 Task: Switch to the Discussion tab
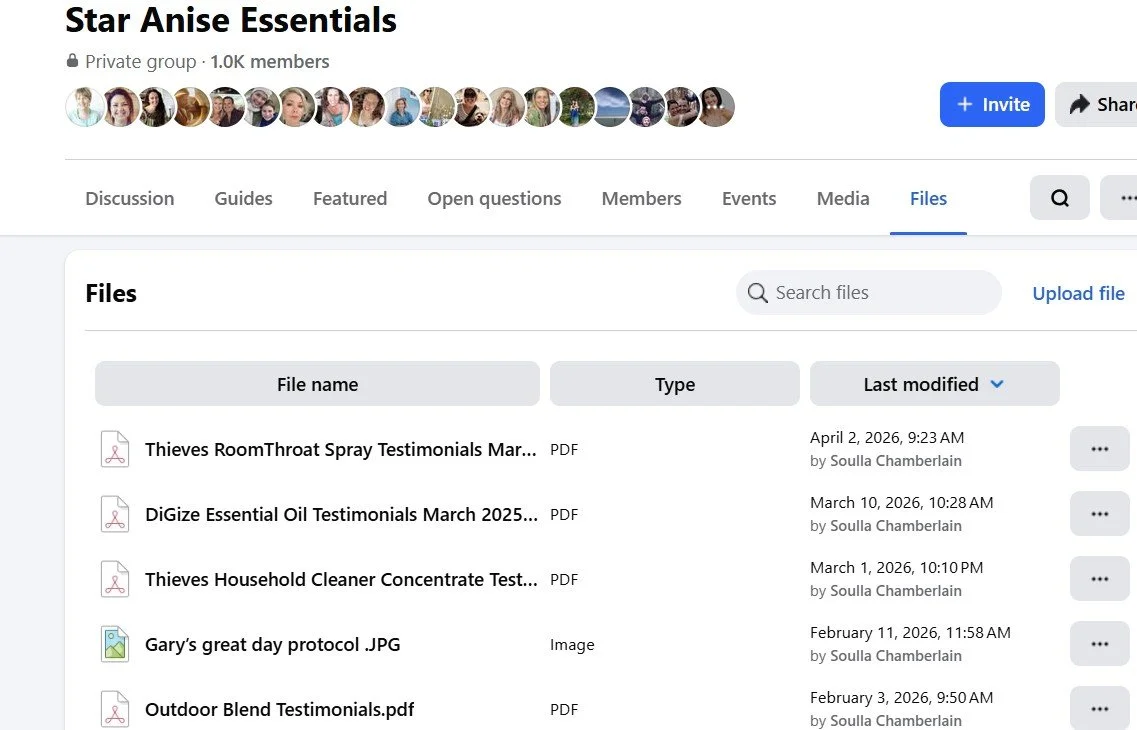click(130, 199)
